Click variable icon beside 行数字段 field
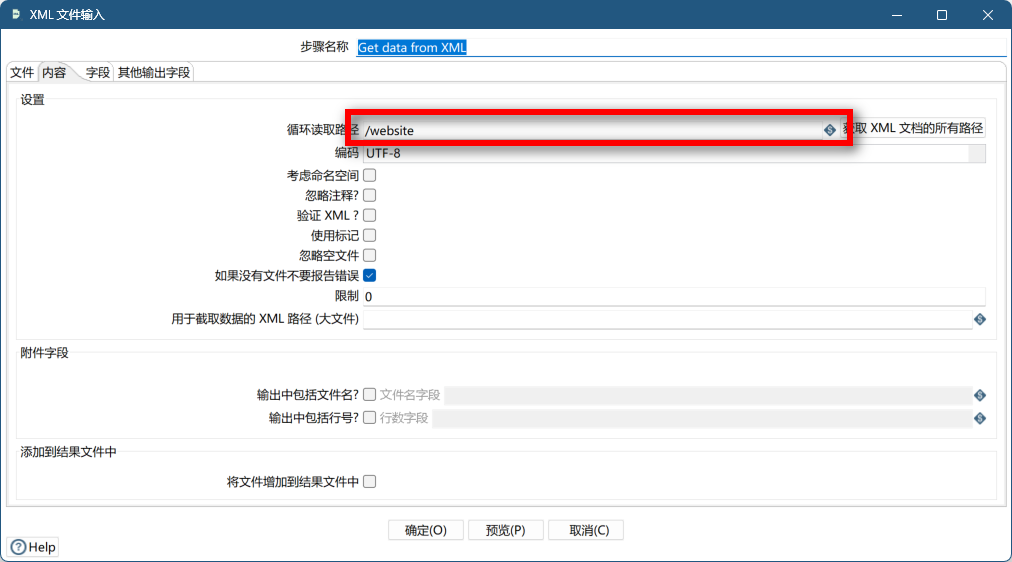 pos(980,418)
